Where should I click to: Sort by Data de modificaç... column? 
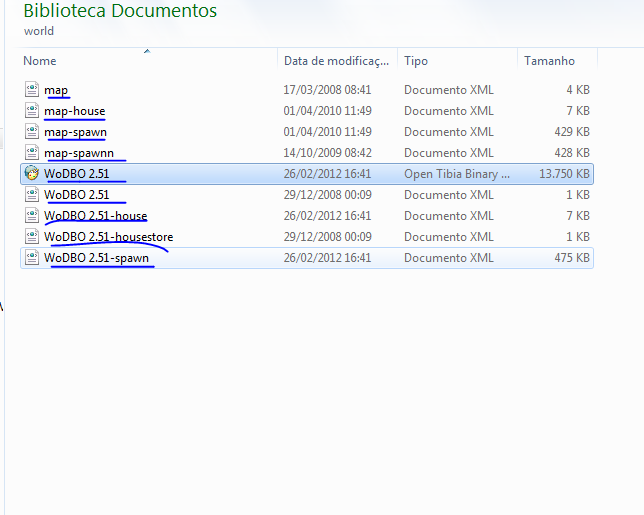tap(337, 61)
